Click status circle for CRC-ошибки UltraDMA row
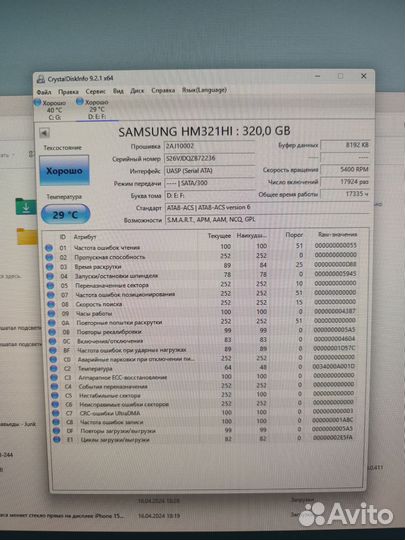The height and width of the screenshot is (540, 405). pyautogui.click(x=55, y=413)
